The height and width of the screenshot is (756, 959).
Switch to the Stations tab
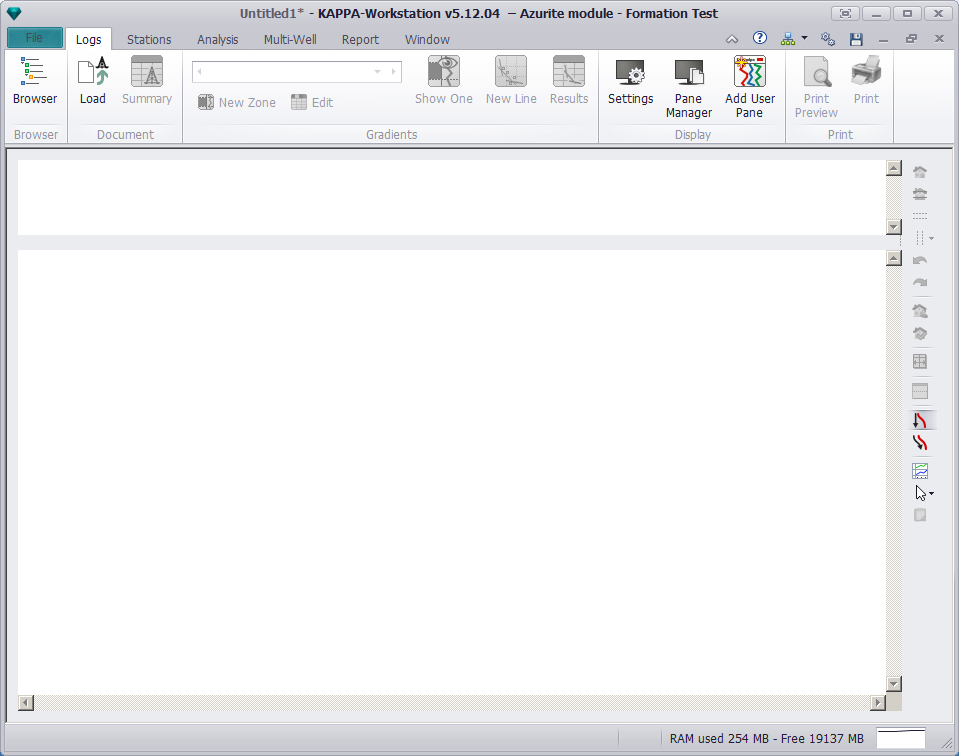[x=149, y=39]
